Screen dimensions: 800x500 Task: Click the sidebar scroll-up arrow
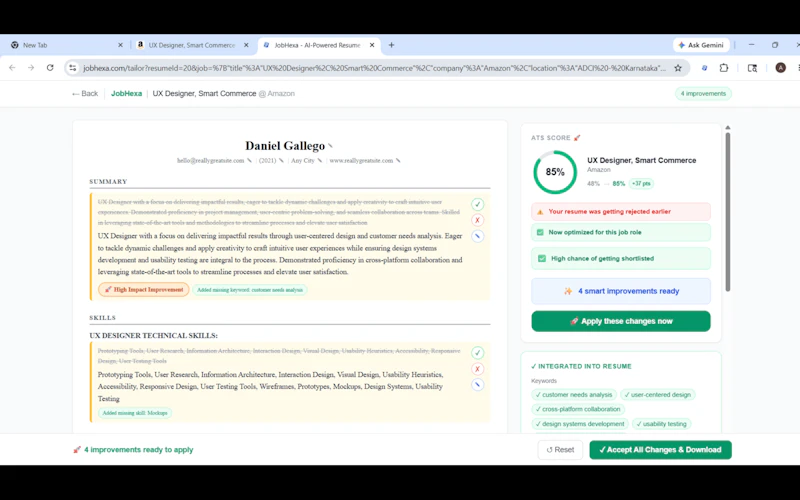pos(728,128)
